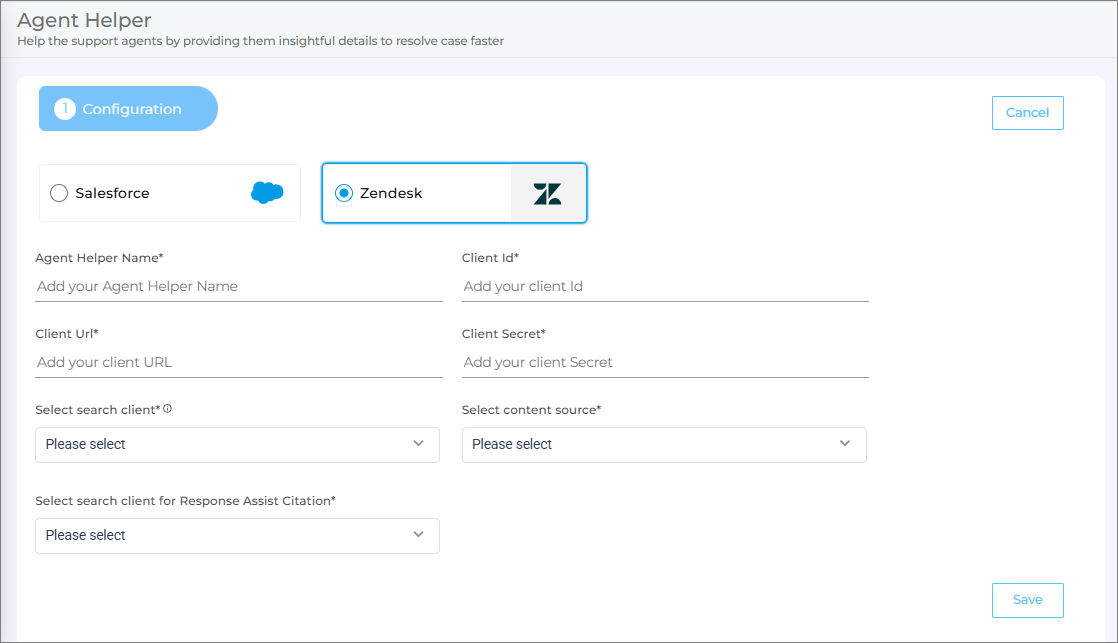The width and height of the screenshot is (1118, 643).
Task: Focus the Client Url input field
Action: tap(238, 362)
